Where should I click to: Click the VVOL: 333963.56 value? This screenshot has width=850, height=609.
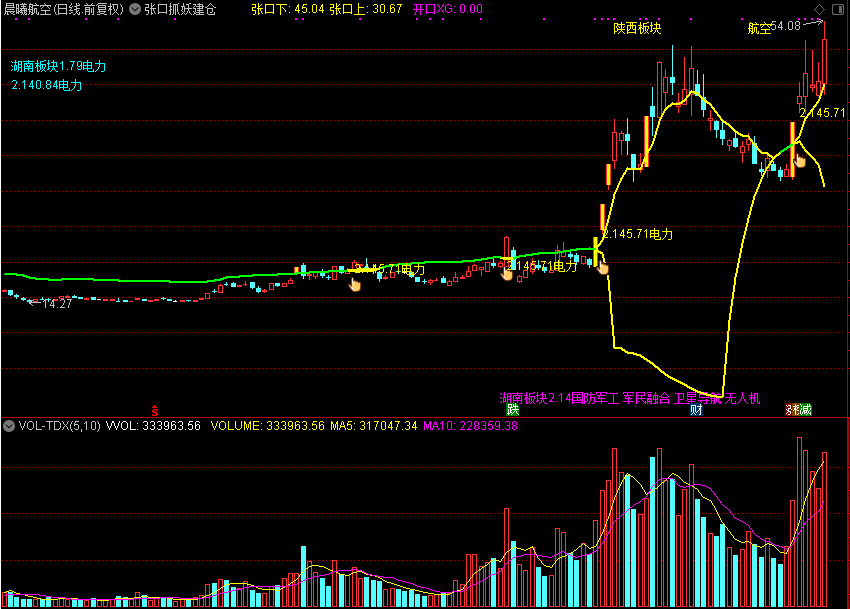pos(153,426)
